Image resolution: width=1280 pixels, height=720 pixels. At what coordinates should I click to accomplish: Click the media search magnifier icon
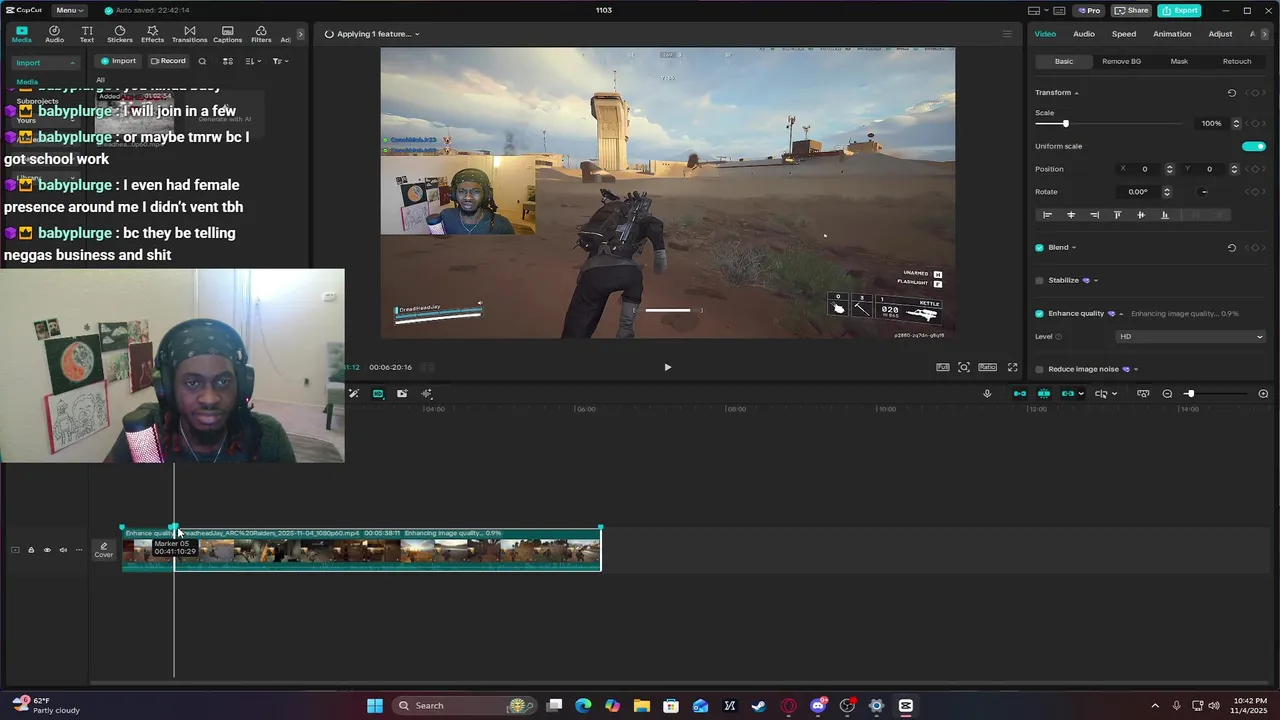tap(202, 61)
